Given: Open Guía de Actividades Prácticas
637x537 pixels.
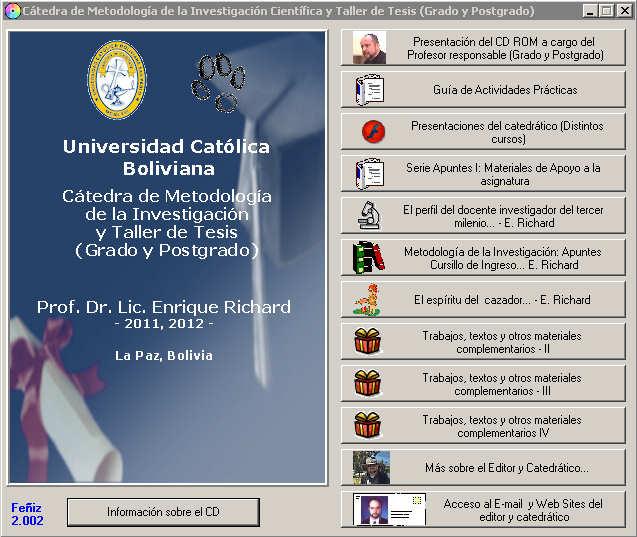Looking at the screenshot, I should pos(483,90).
